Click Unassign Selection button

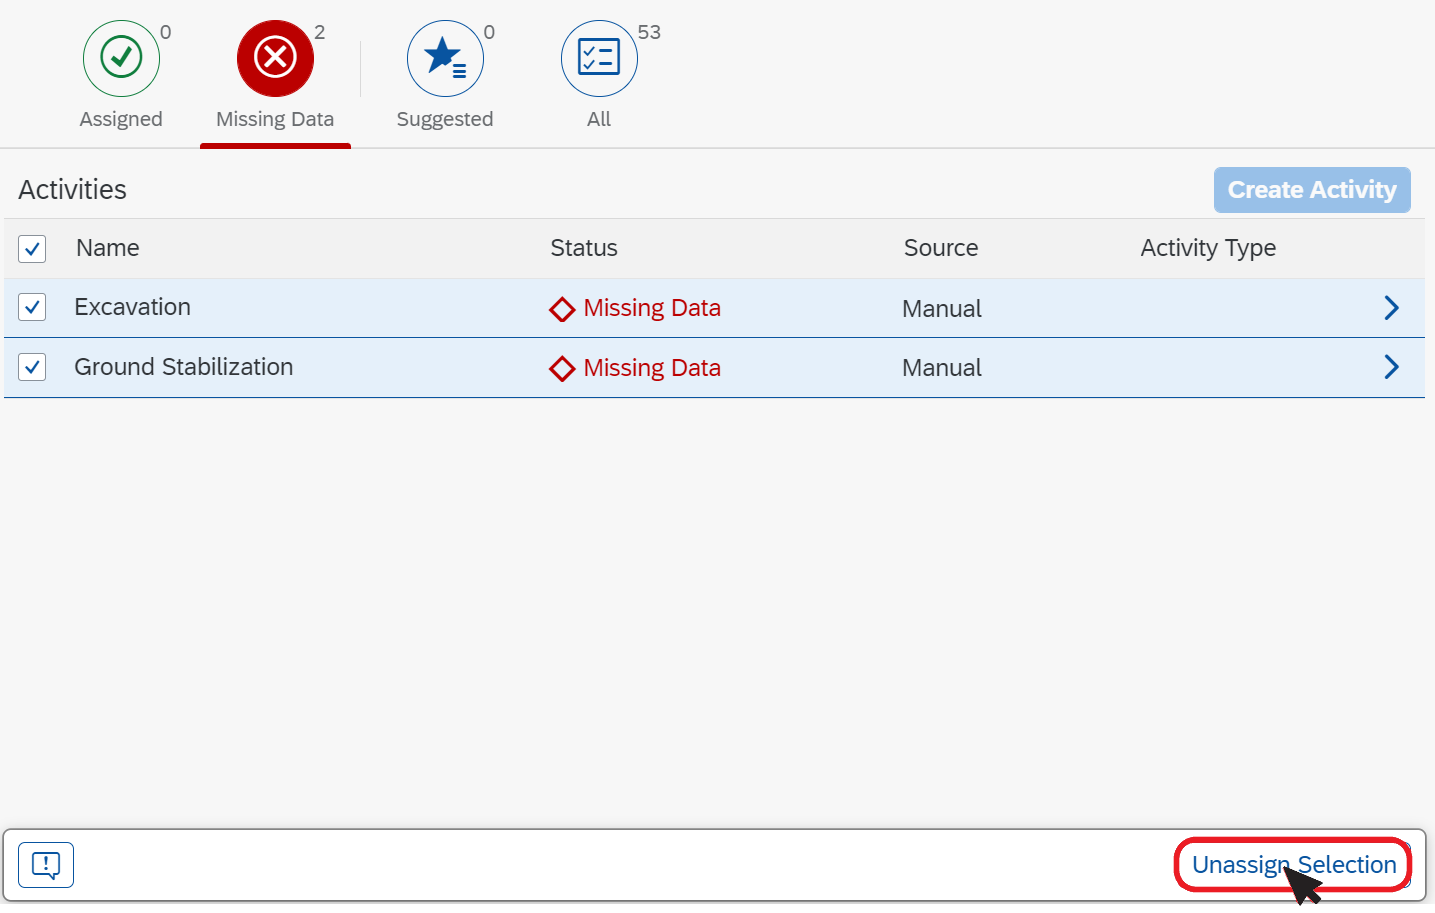1294,865
